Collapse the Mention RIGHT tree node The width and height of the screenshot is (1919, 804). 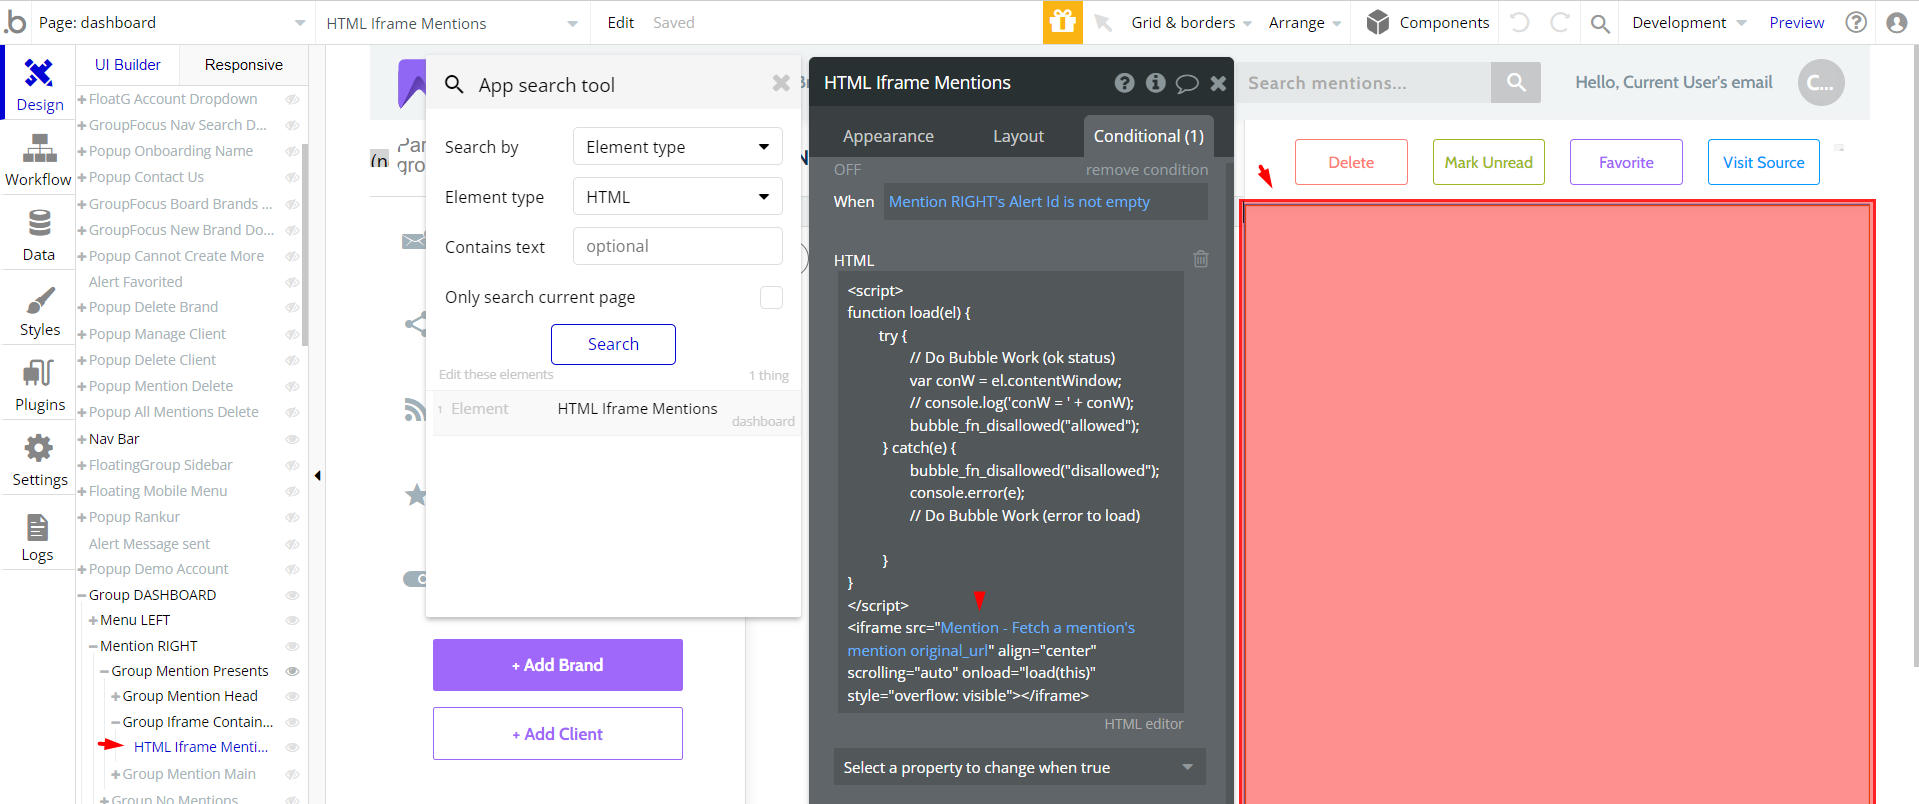(93, 646)
